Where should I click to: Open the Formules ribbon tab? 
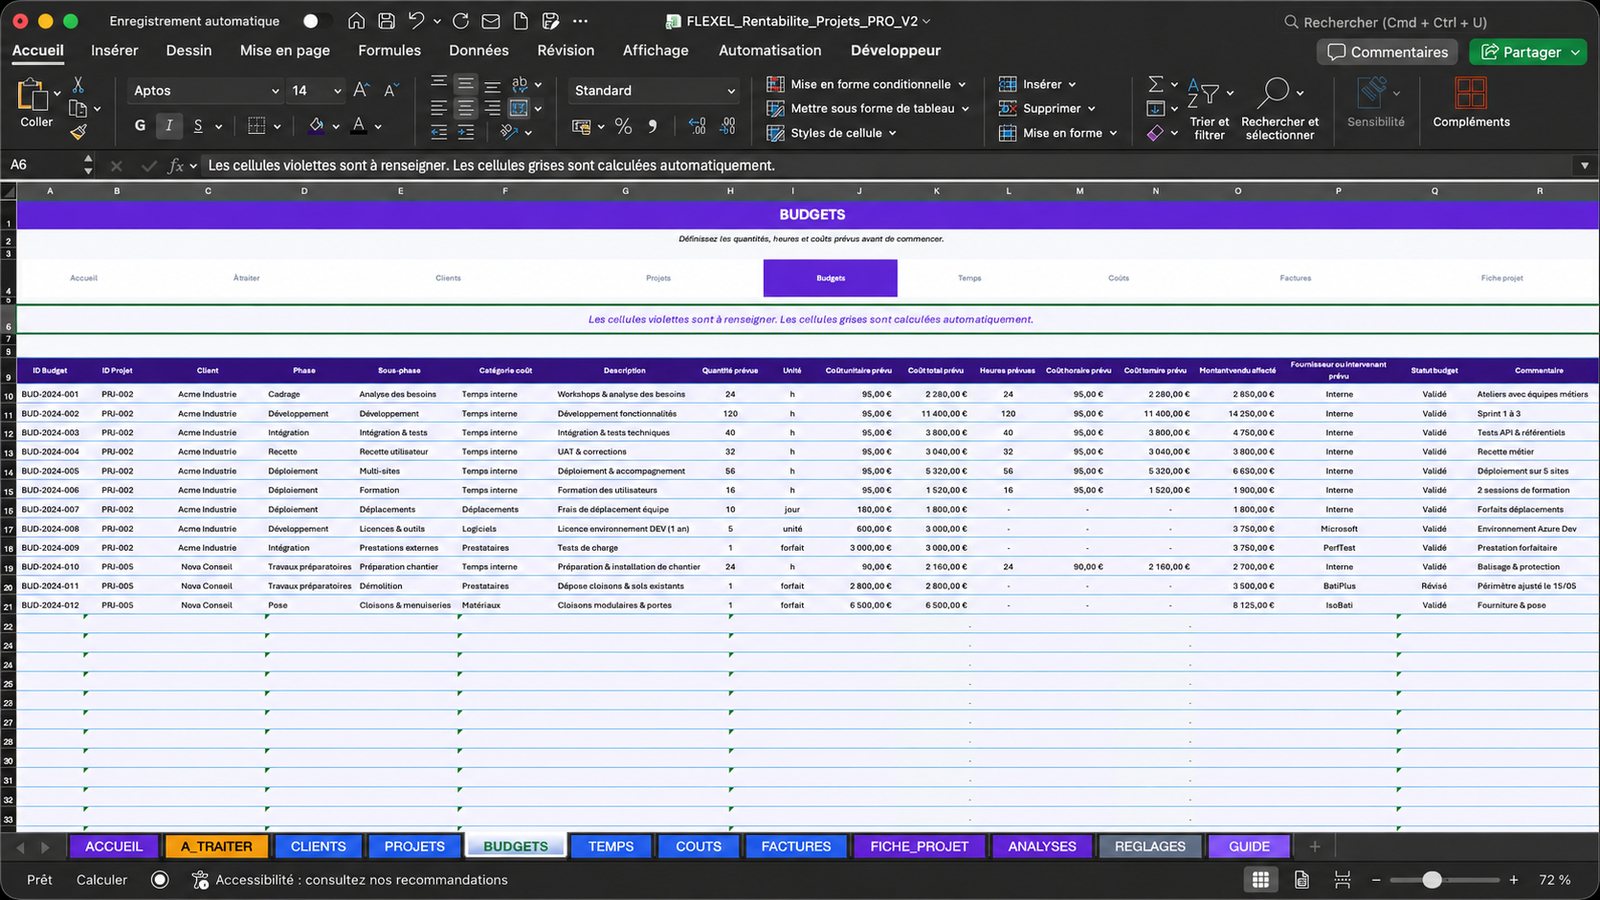coord(389,50)
